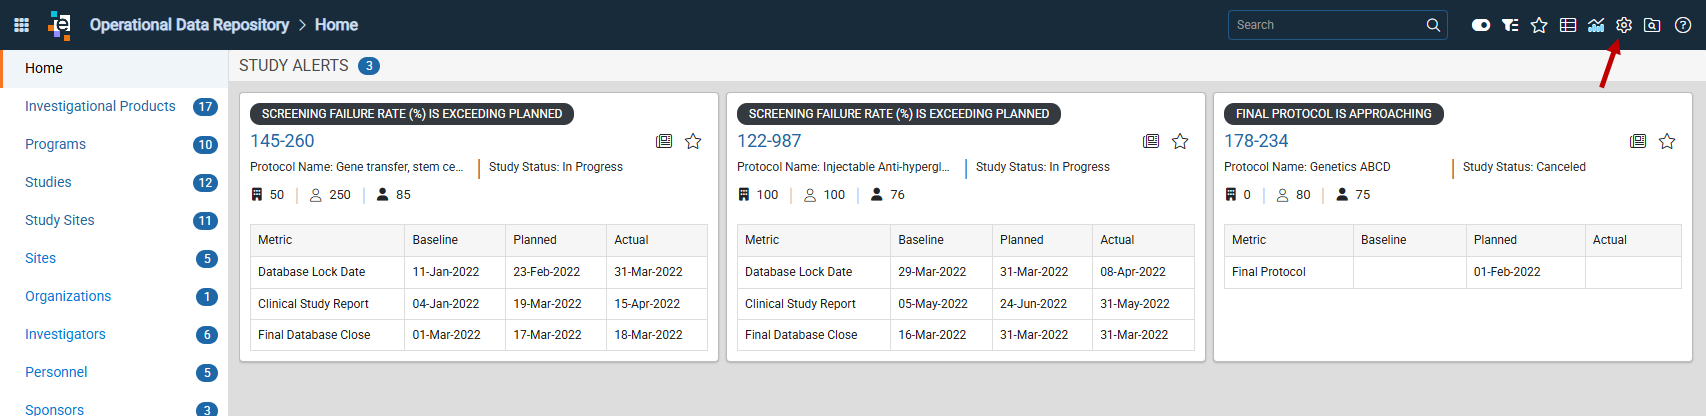This screenshot has width=1706, height=416.
Task: Focus the Search input field
Action: click(x=1326, y=25)
